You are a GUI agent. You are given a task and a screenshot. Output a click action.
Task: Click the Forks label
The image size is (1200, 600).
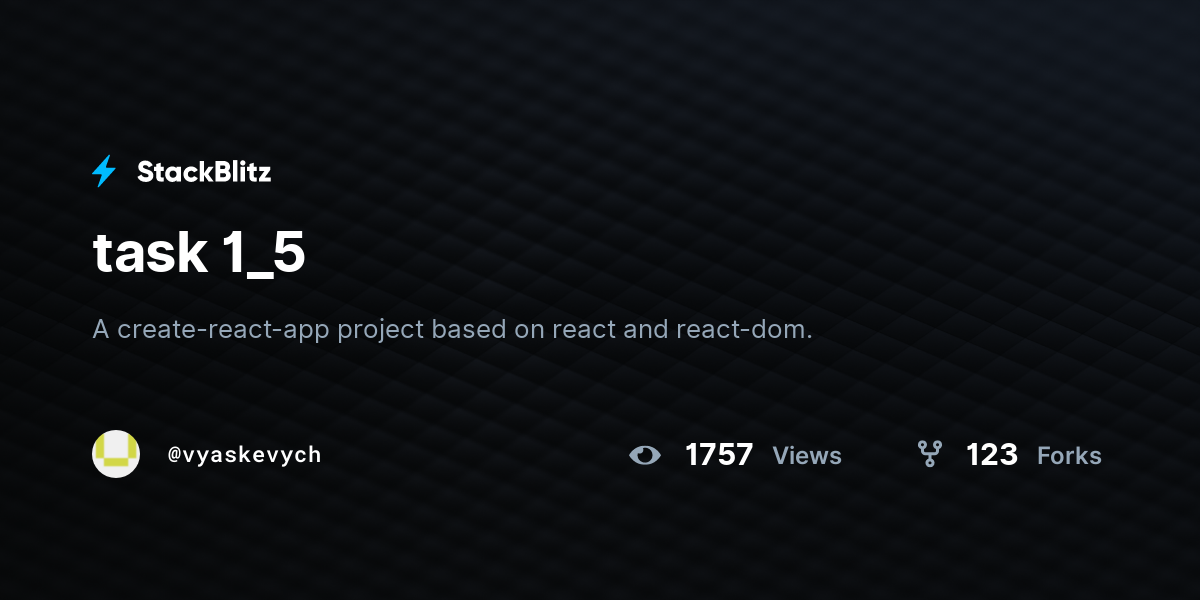1069,456
